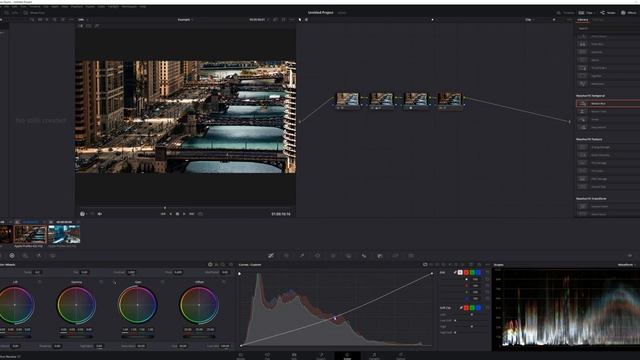Stop playback in the viewer

[x=178, y=214]
